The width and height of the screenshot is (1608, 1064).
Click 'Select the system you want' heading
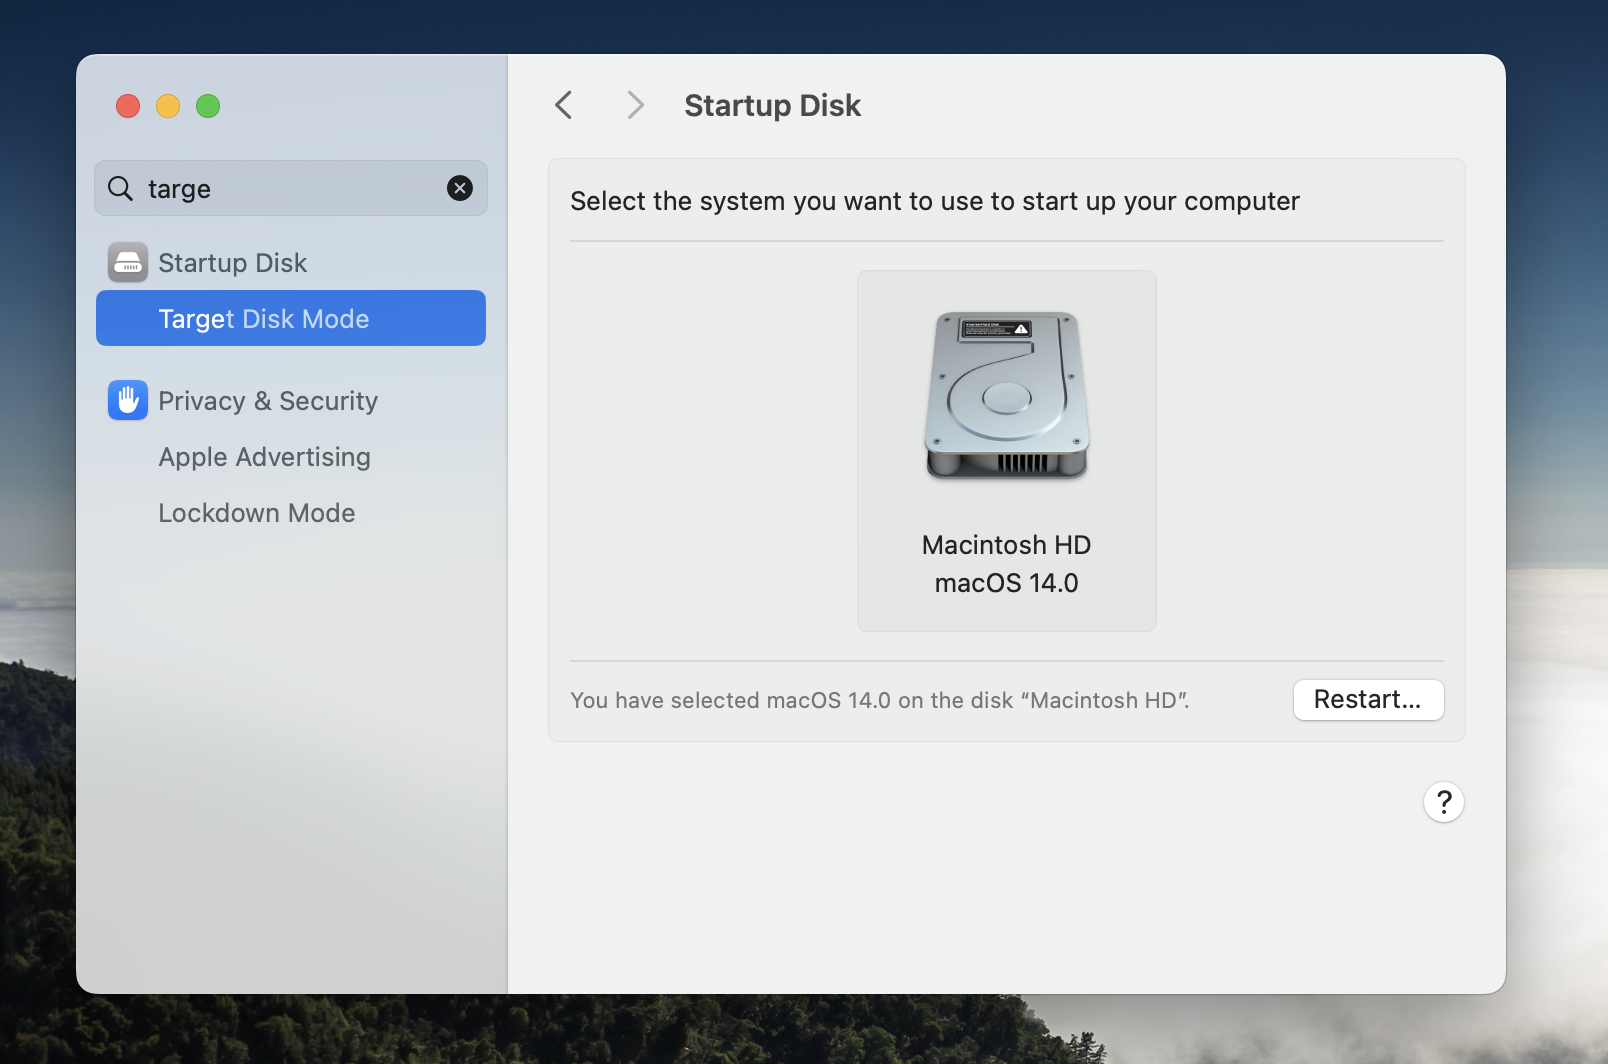point(934,201)
